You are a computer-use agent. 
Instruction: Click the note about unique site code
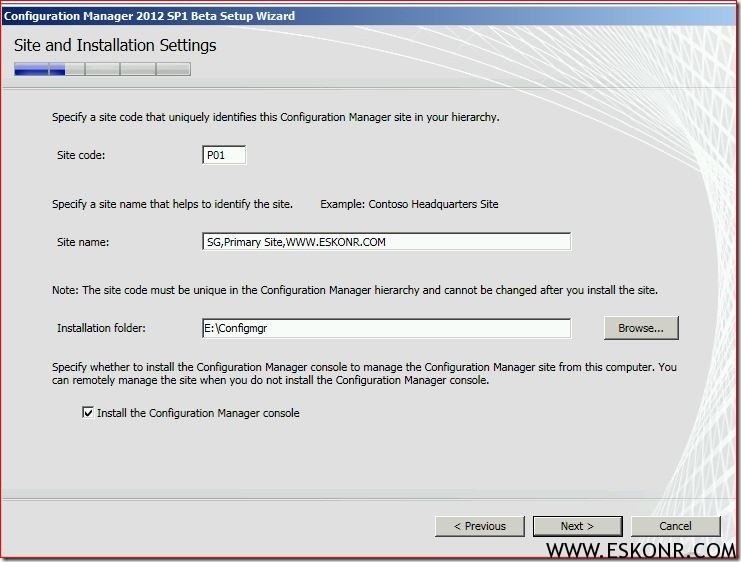coord(355,290)
